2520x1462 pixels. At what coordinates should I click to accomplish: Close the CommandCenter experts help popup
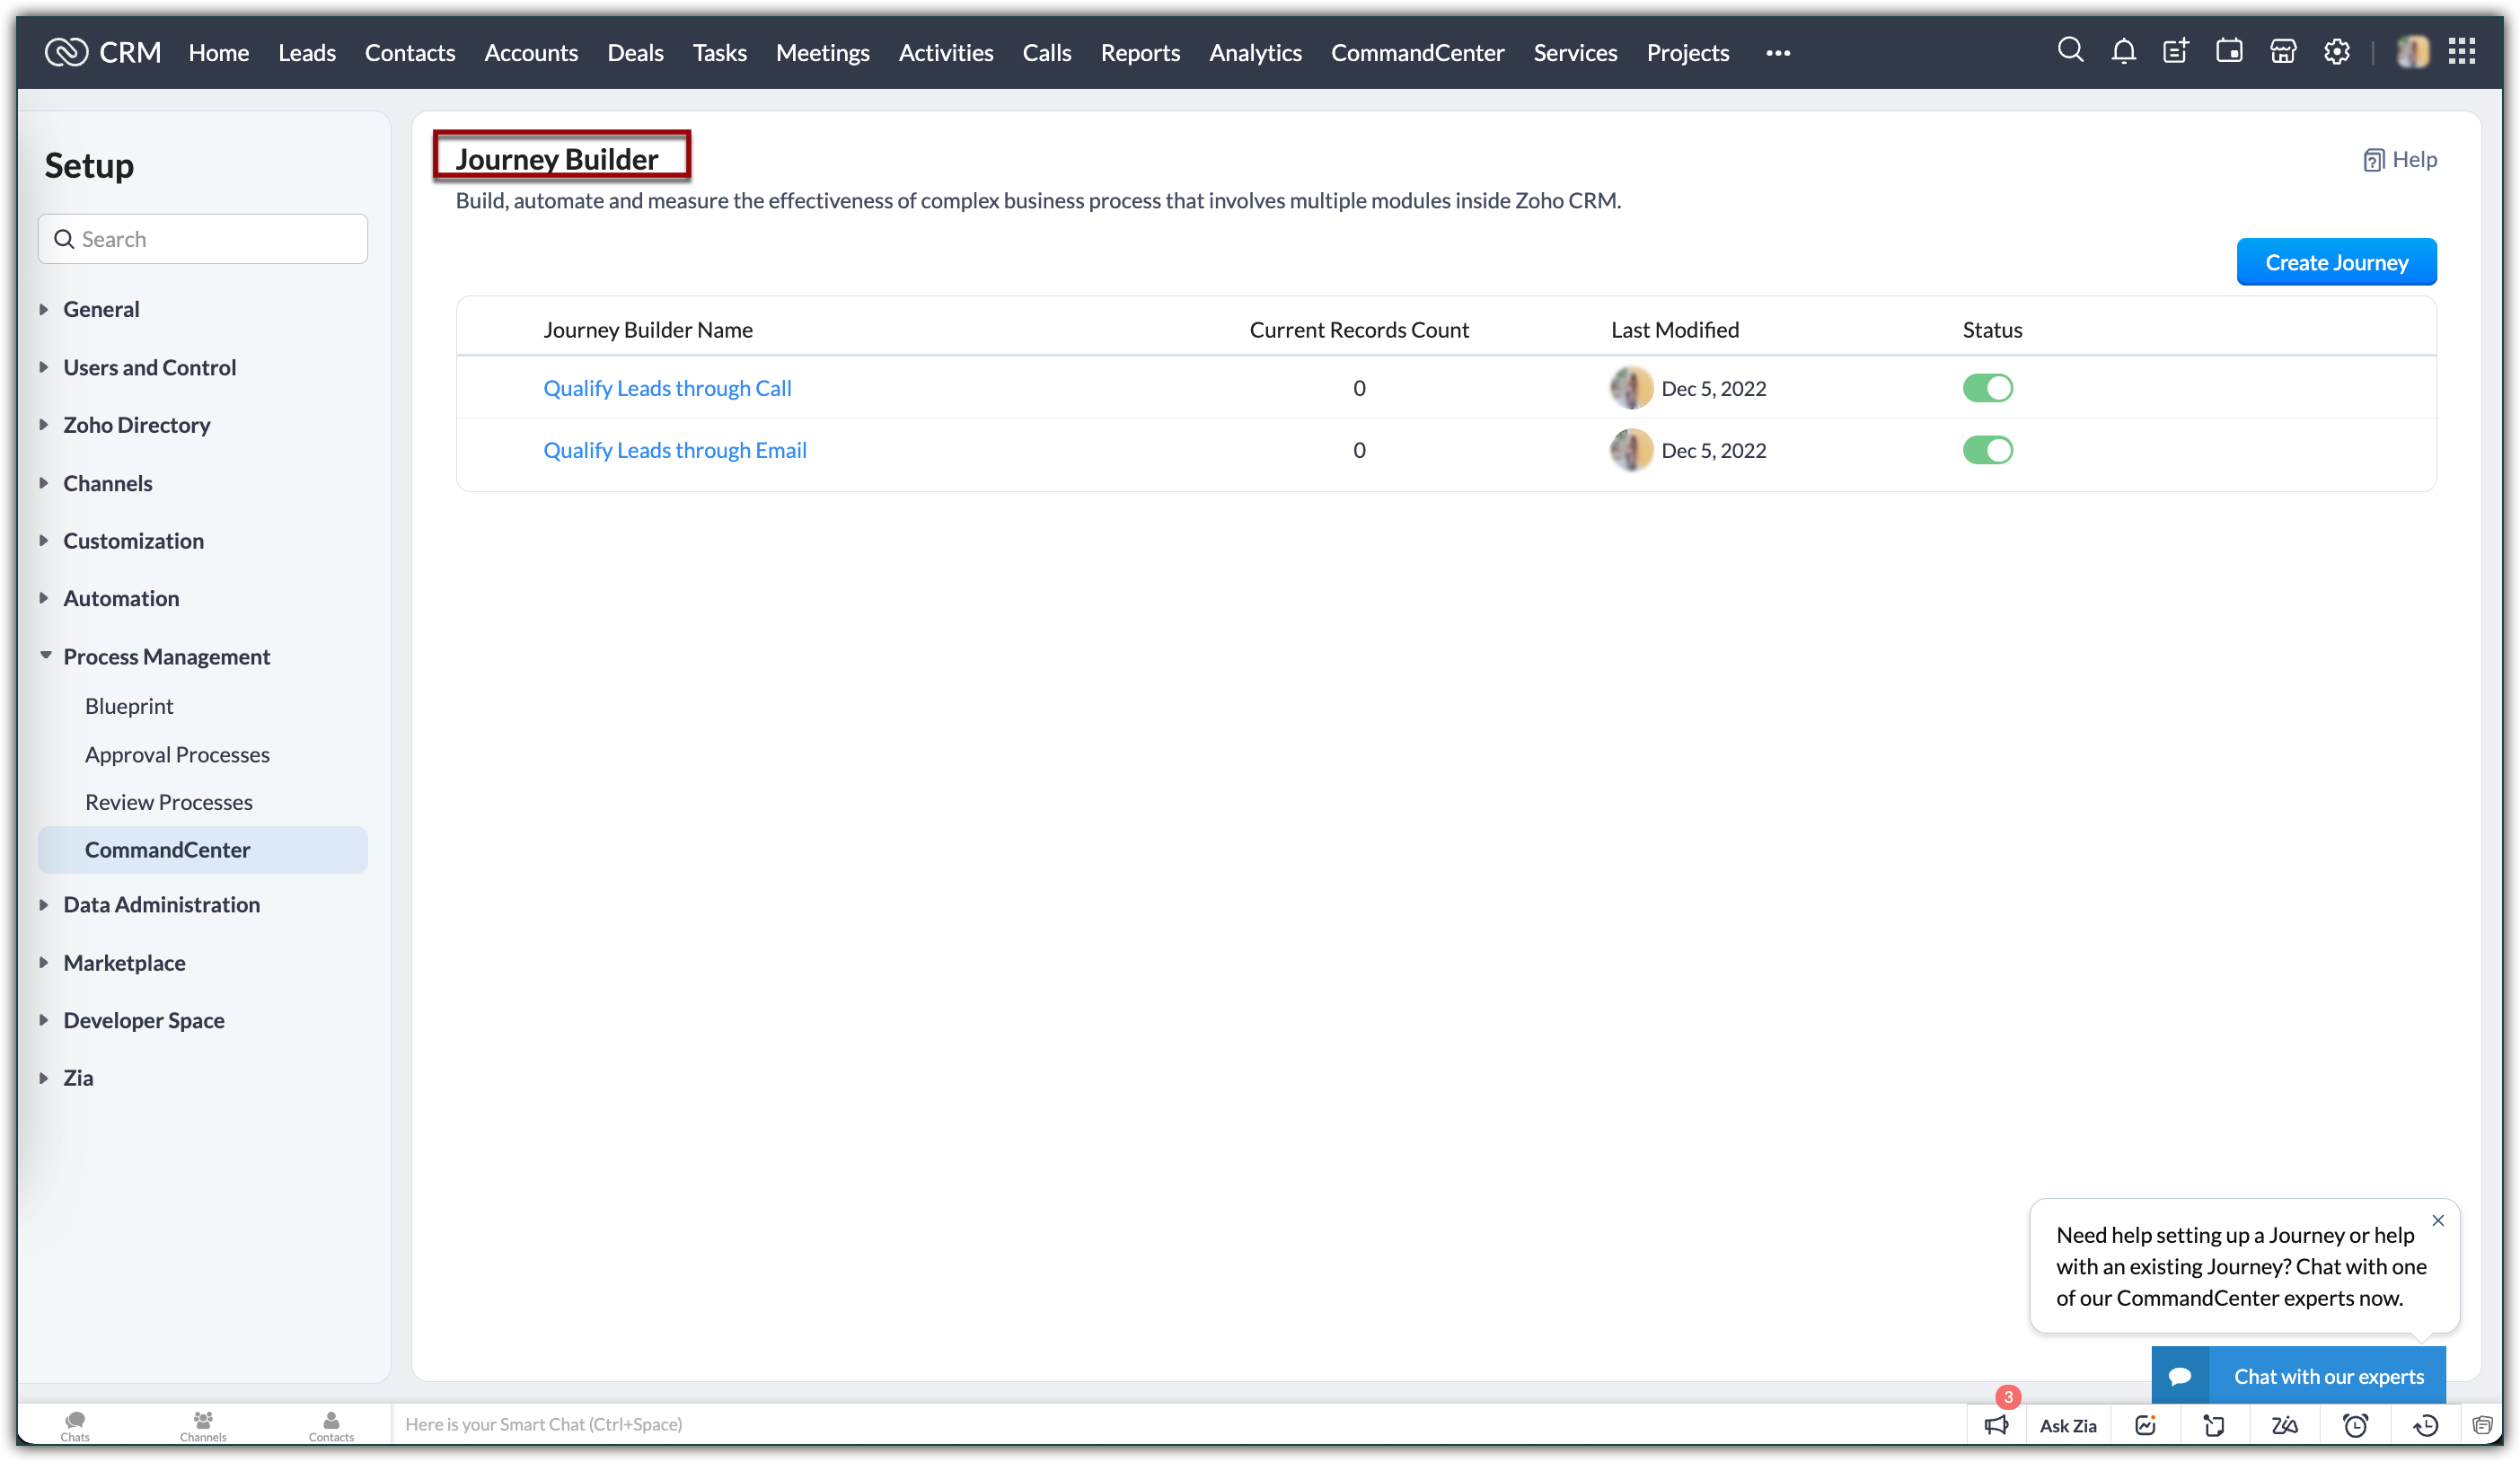pos(2437,1220)
